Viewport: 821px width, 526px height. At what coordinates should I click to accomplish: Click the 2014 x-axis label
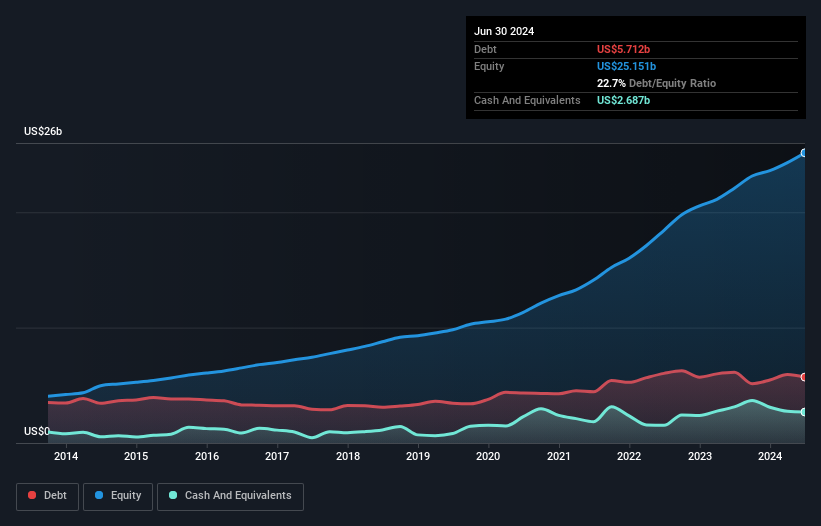[66, 456]
